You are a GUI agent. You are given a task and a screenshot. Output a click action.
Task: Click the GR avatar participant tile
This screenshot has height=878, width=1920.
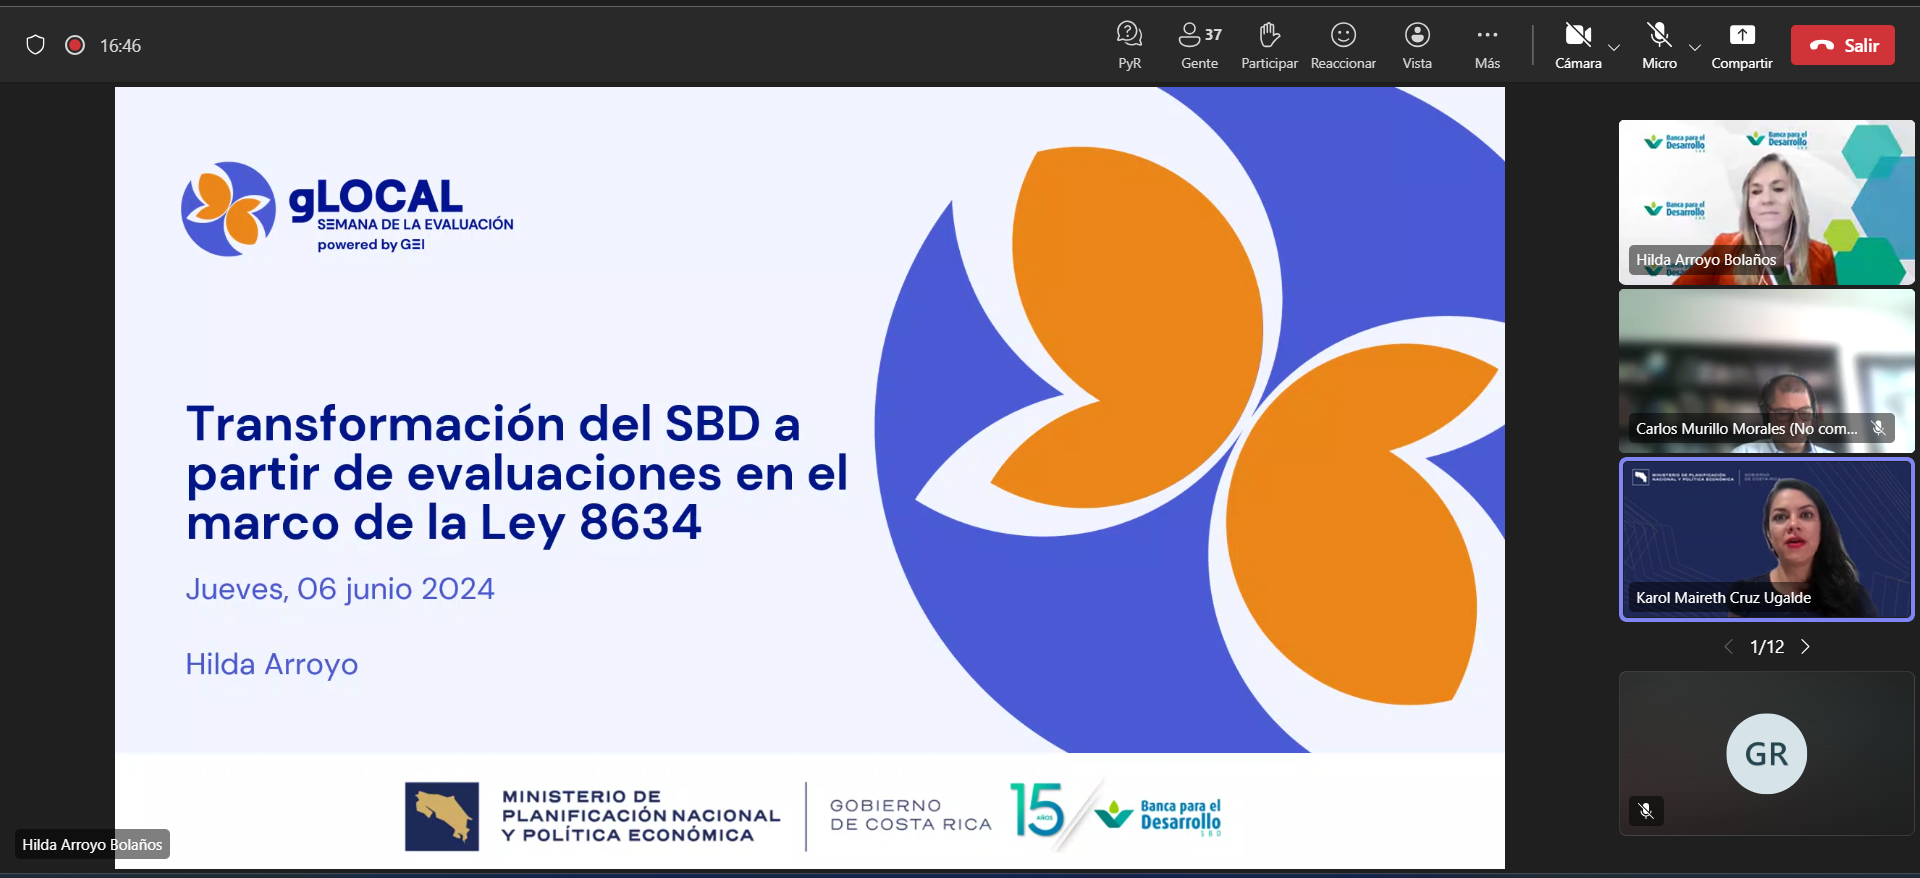[1766, 753]
